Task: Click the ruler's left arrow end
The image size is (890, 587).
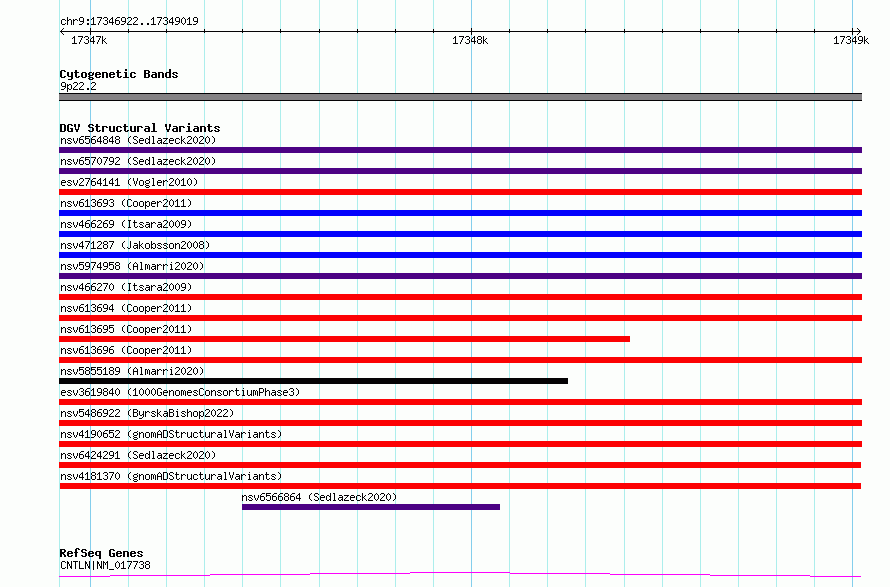Action: click(62, 32)
